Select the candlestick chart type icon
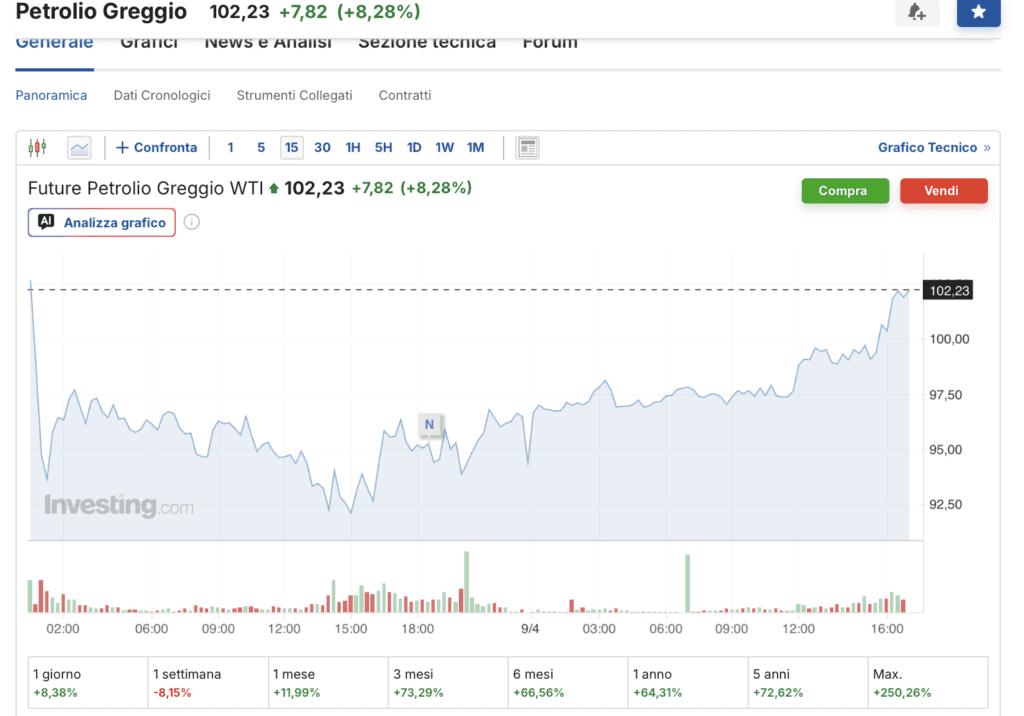This screenshot has height=716, width=1024. tap(37, 148)
